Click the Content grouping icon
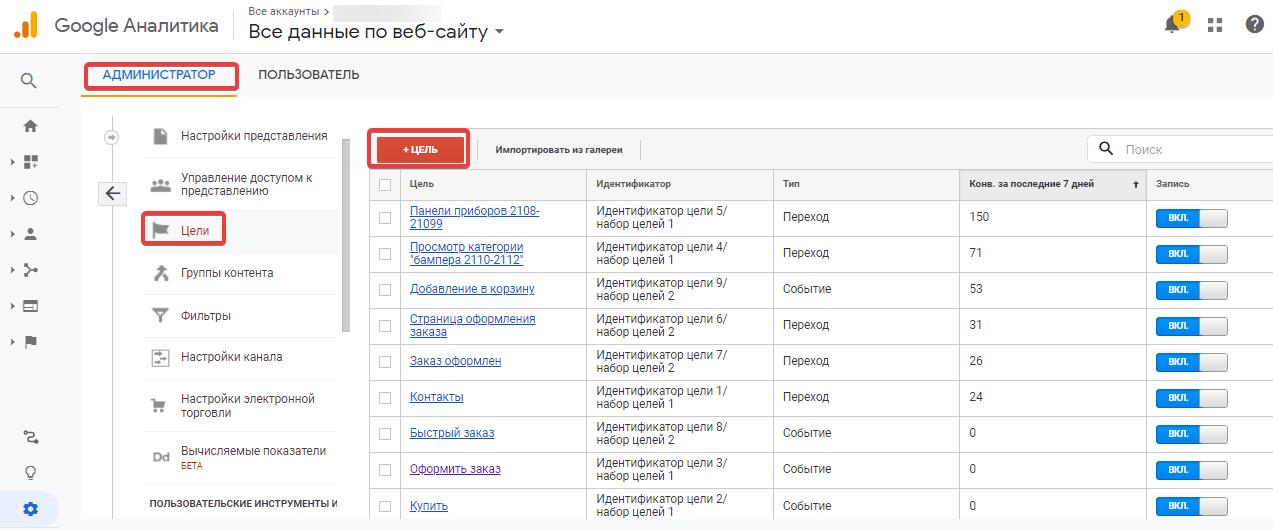Viewport: 1273px width, 529px height. point(160,273)
